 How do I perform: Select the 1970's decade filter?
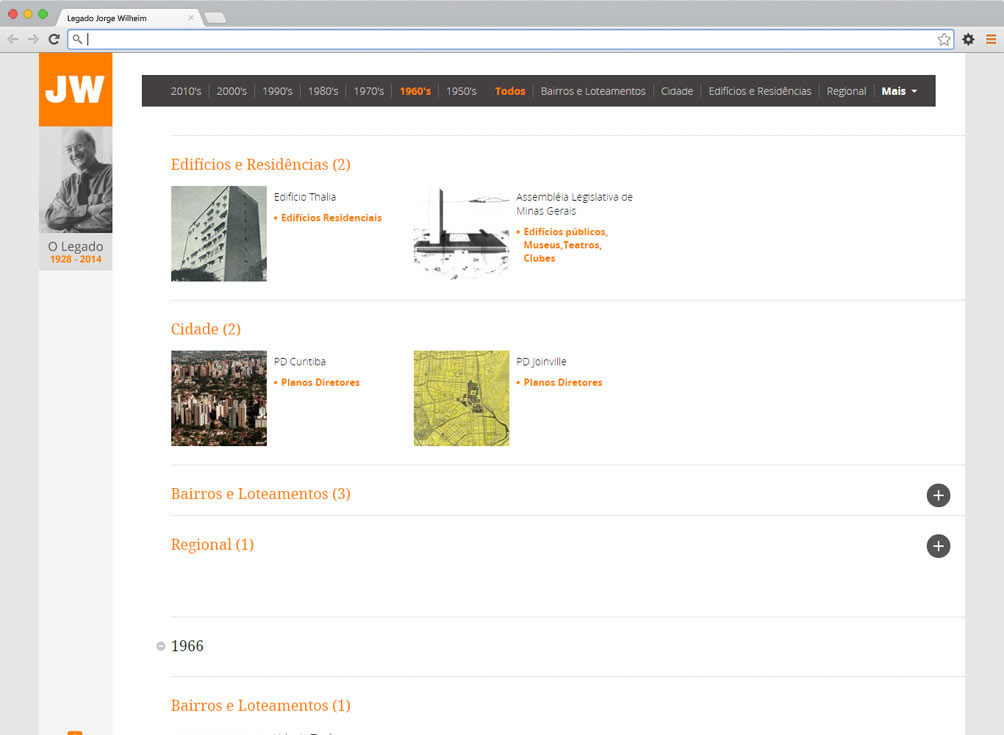(368, 91)
